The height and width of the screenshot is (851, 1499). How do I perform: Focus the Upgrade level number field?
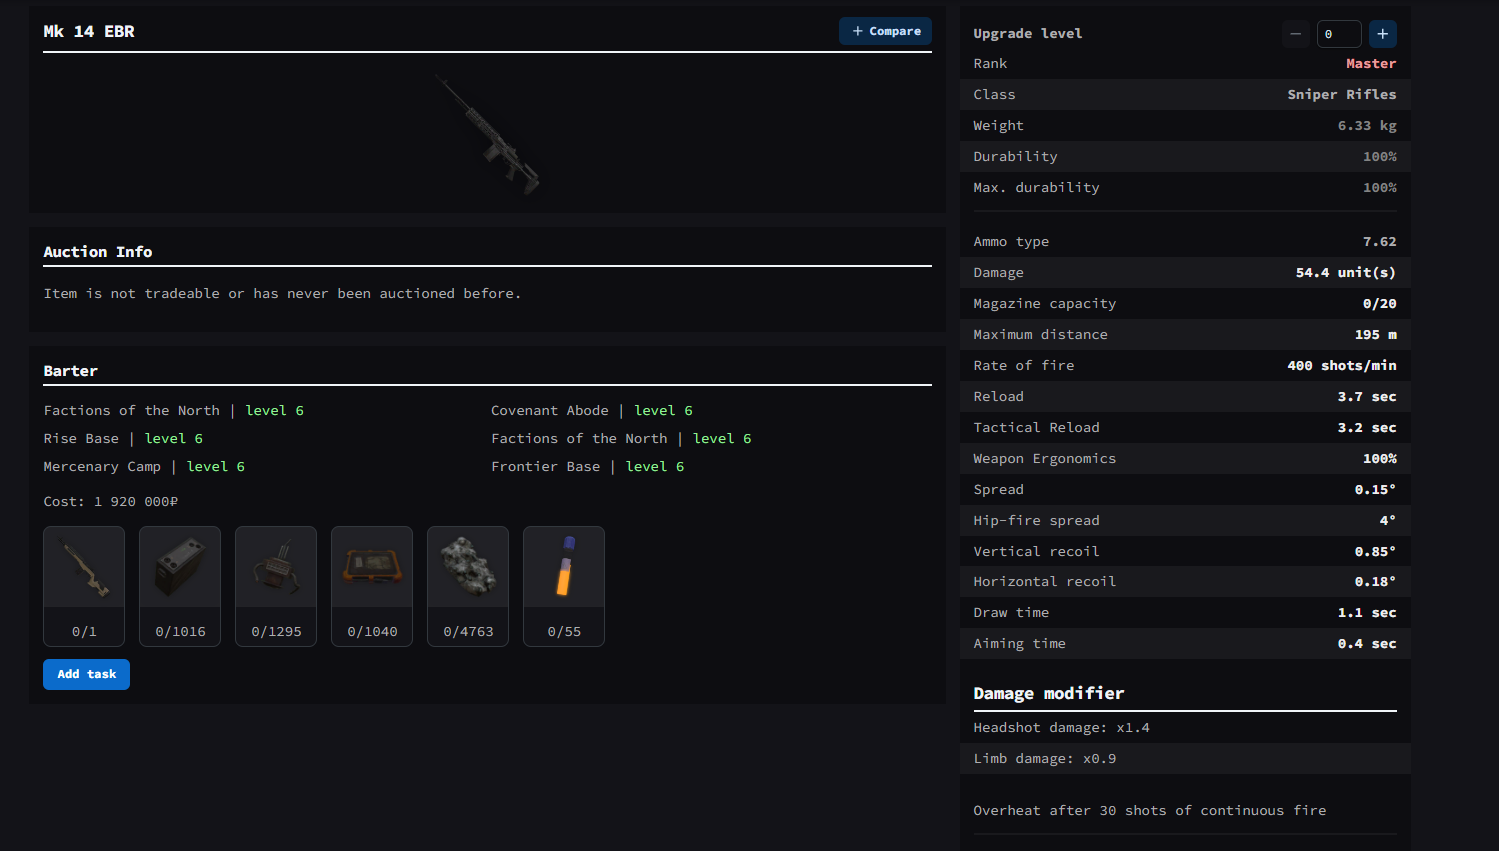click(1338, 34)
